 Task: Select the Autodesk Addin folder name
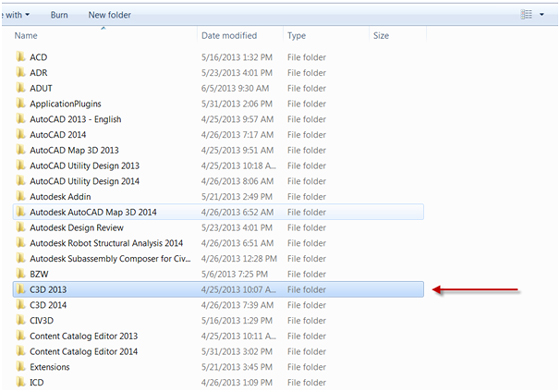click(60, 196)
